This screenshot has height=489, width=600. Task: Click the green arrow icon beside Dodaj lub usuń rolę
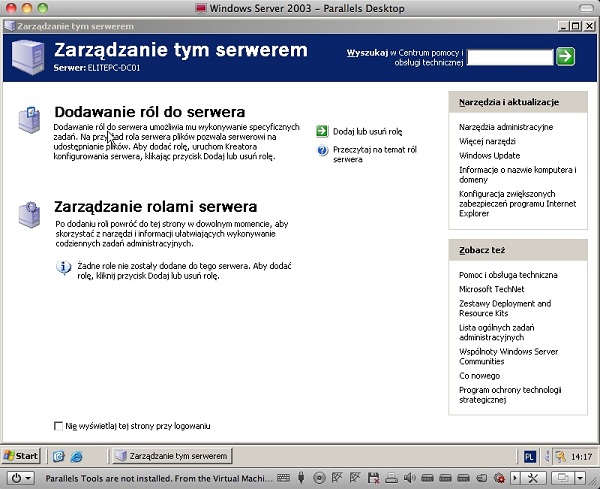click(x=322, y=131)
